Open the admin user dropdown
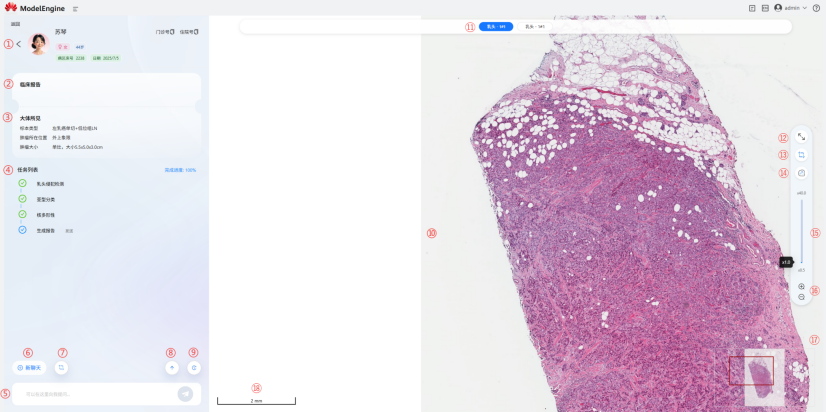826x412 pixels. (x=790, y=8)
